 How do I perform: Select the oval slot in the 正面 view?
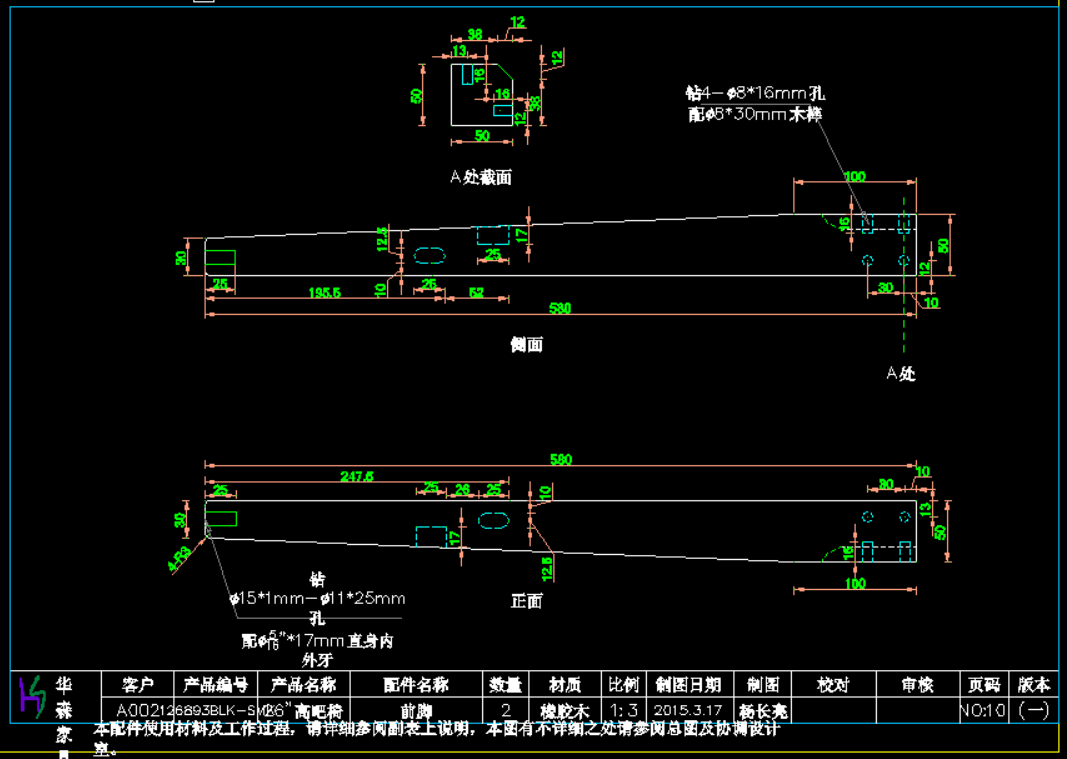pos(494,519)
